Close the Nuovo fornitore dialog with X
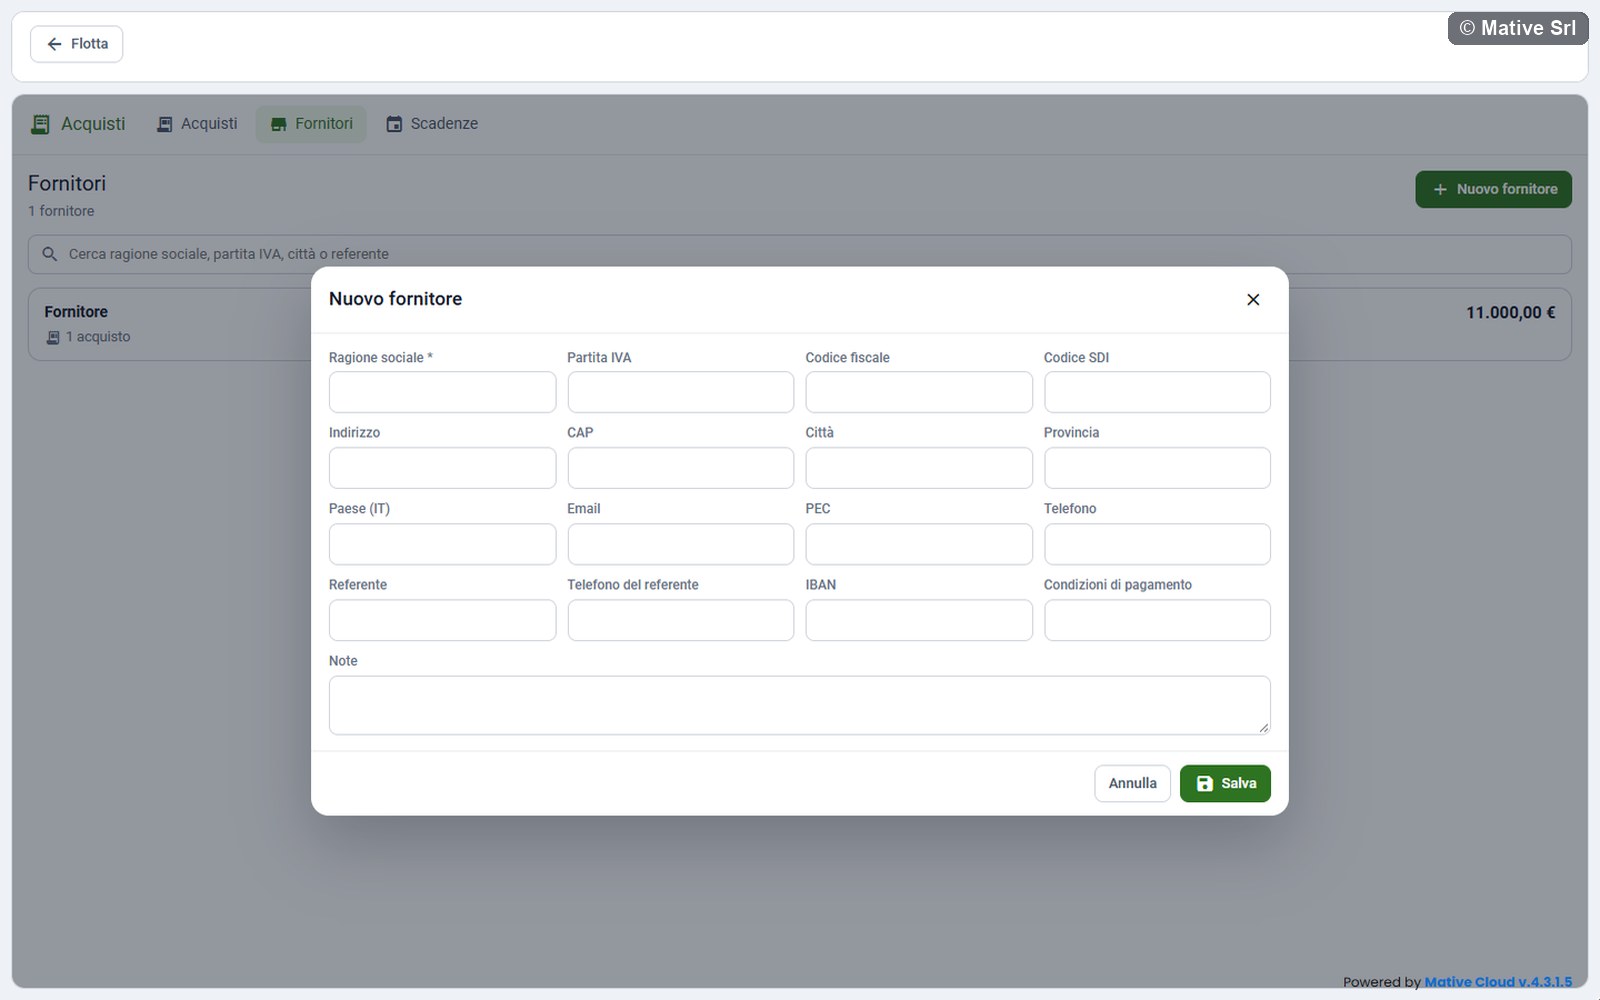 tap(1253, 300)
